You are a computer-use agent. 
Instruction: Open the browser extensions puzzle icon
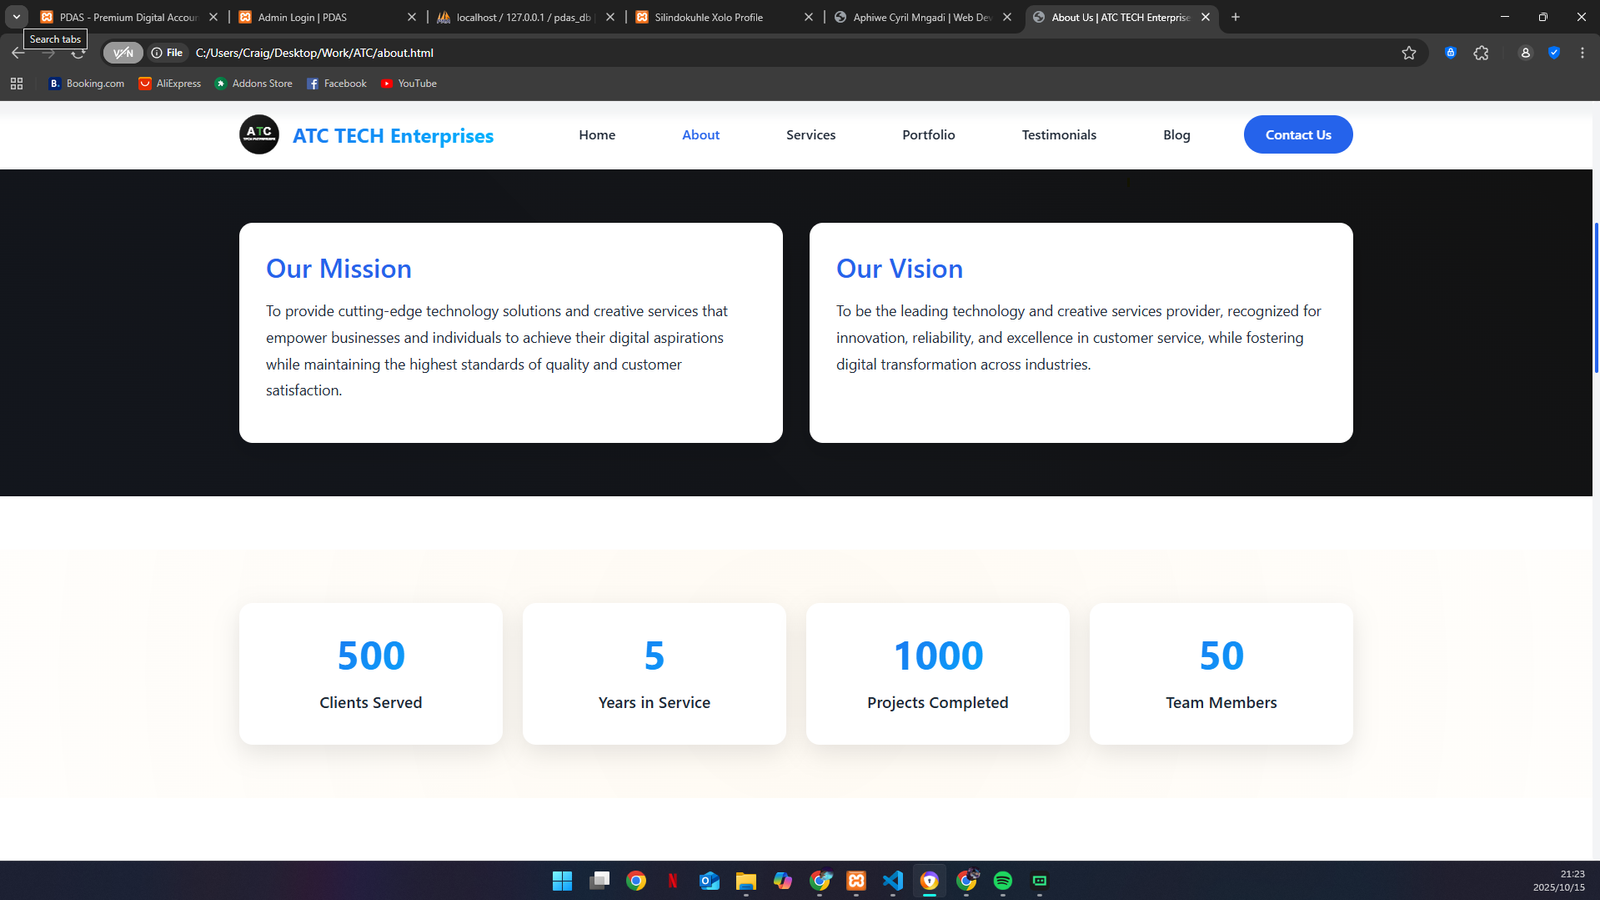[1481, 52]
